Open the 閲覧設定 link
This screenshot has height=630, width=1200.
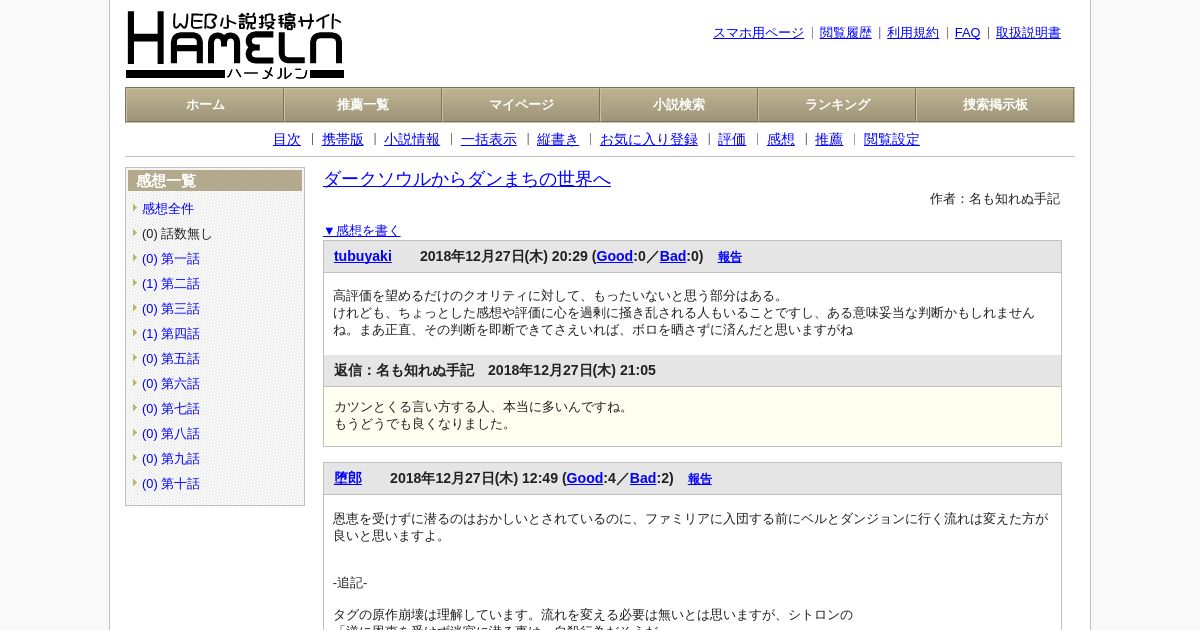click(x=892, y=140)
